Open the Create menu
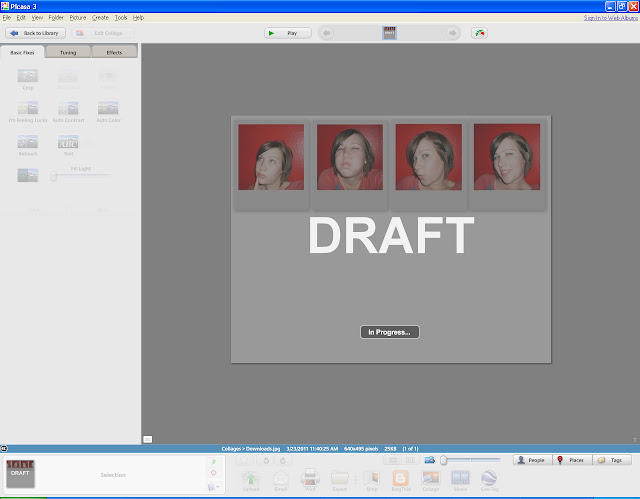 coord(100,18)
